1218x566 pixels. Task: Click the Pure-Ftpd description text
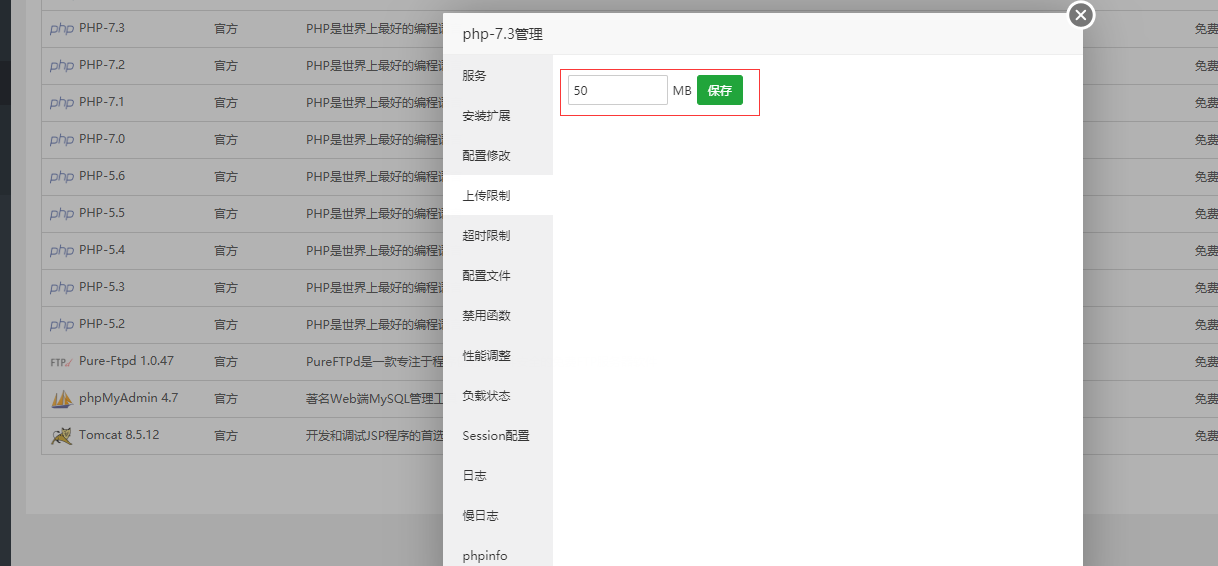coord(374,362)
